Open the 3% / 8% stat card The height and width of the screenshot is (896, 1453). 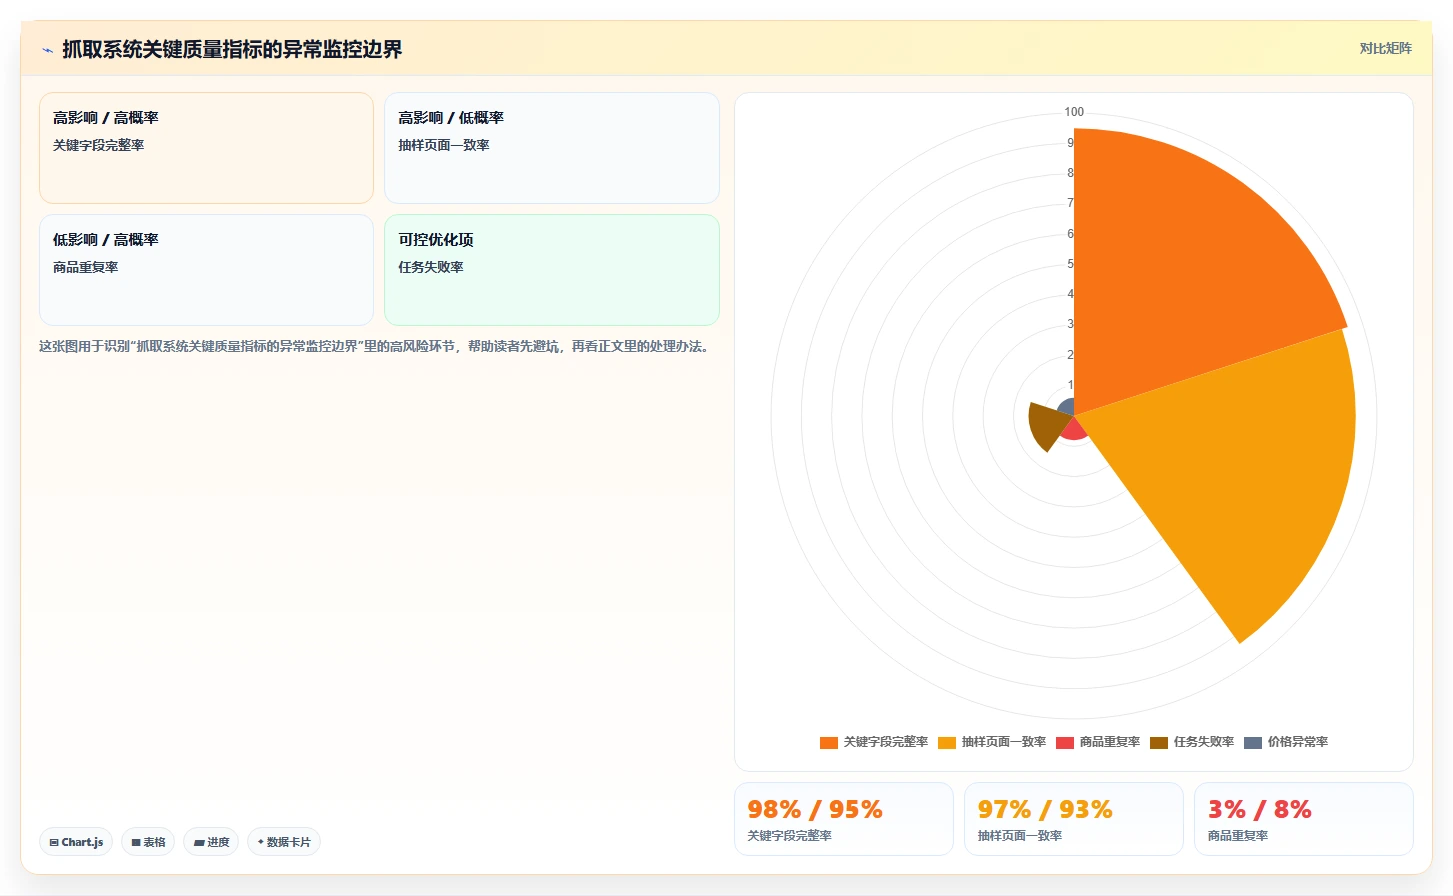pyautogui.click(x=1303, y=819)
